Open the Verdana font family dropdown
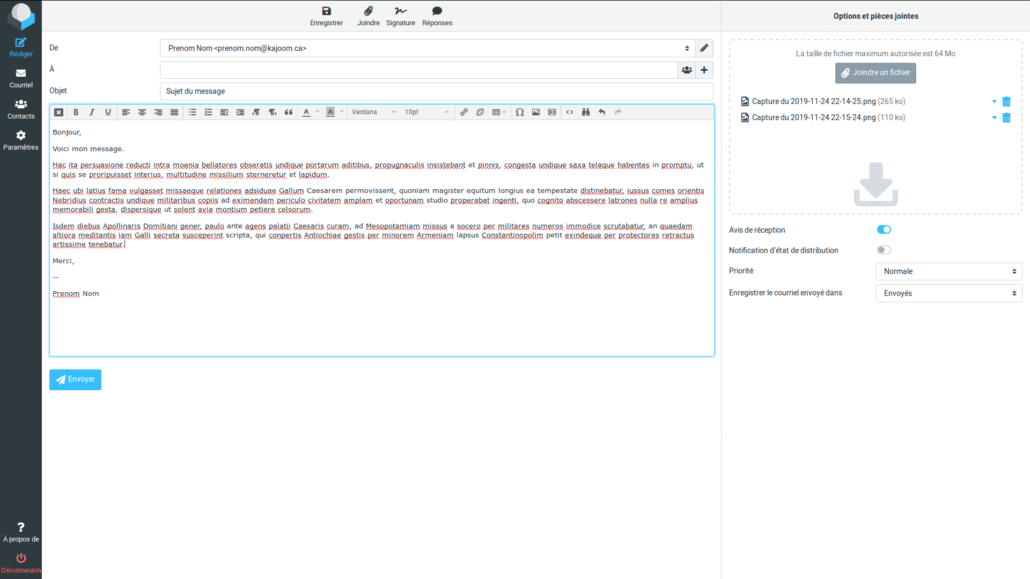 tap(373, 112)
